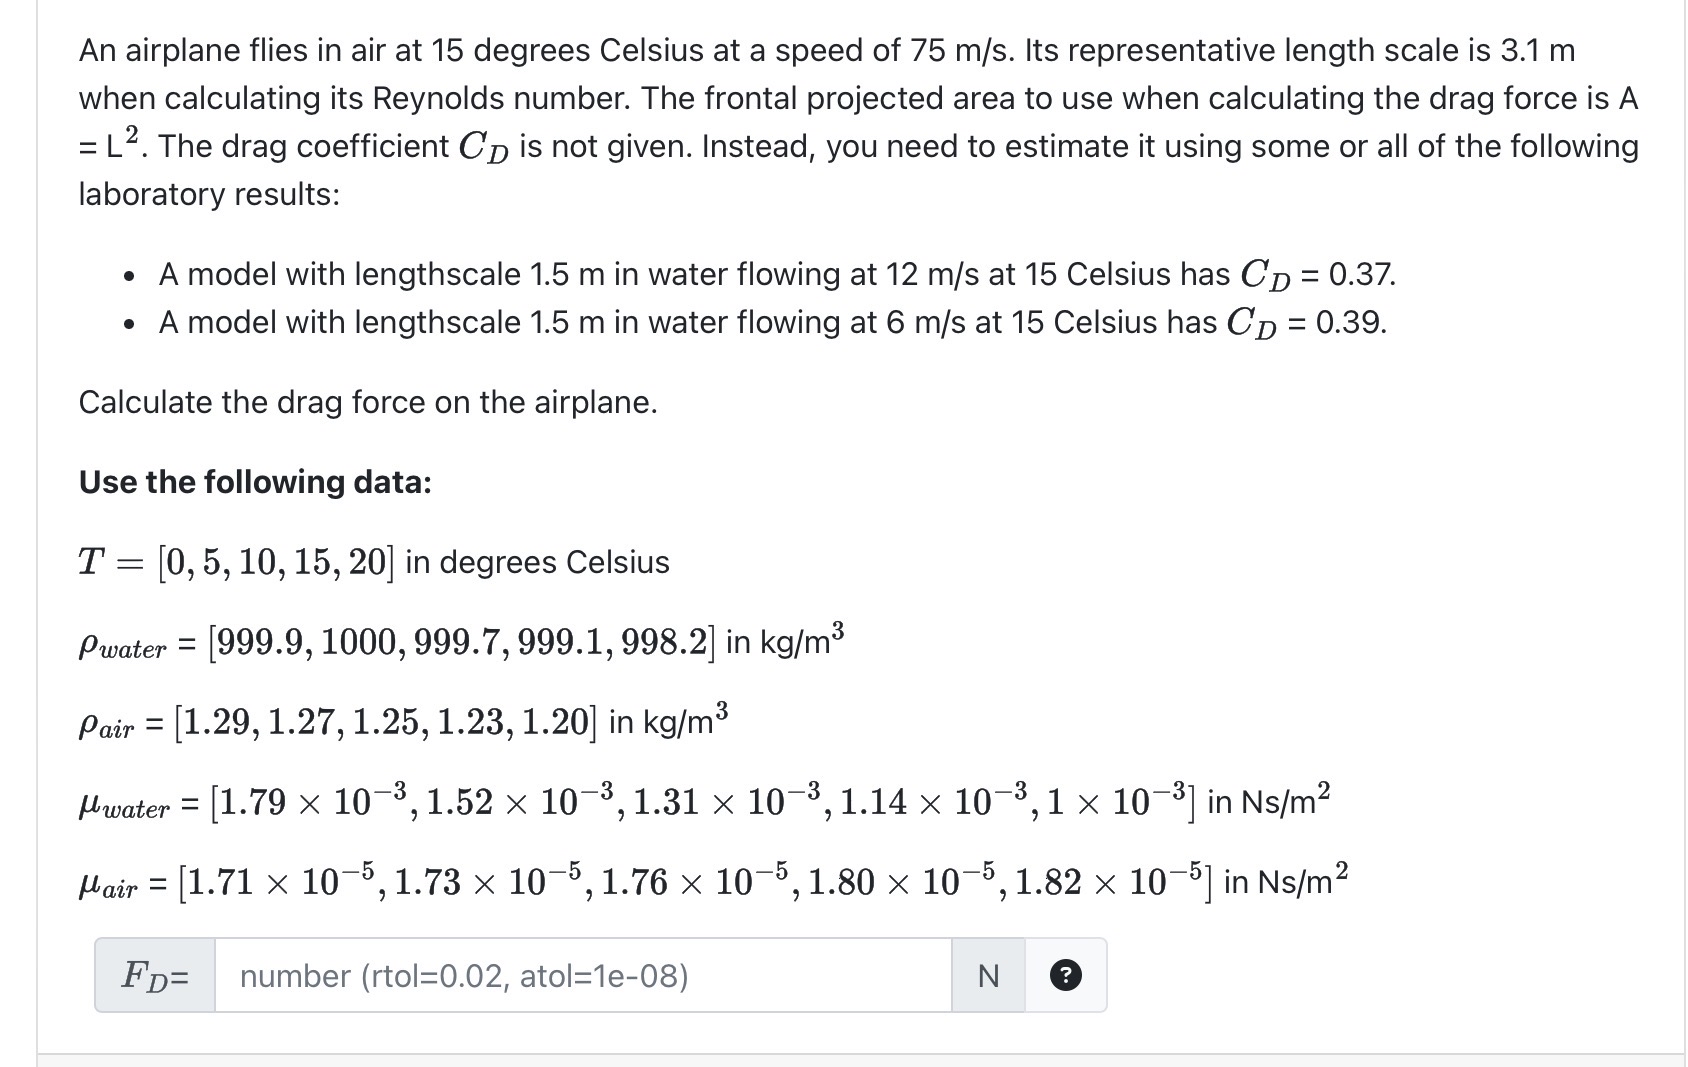Click the bullet about water flowing at 6 m/s
Screen dimensions: 1688x1067
coord(772,322)
